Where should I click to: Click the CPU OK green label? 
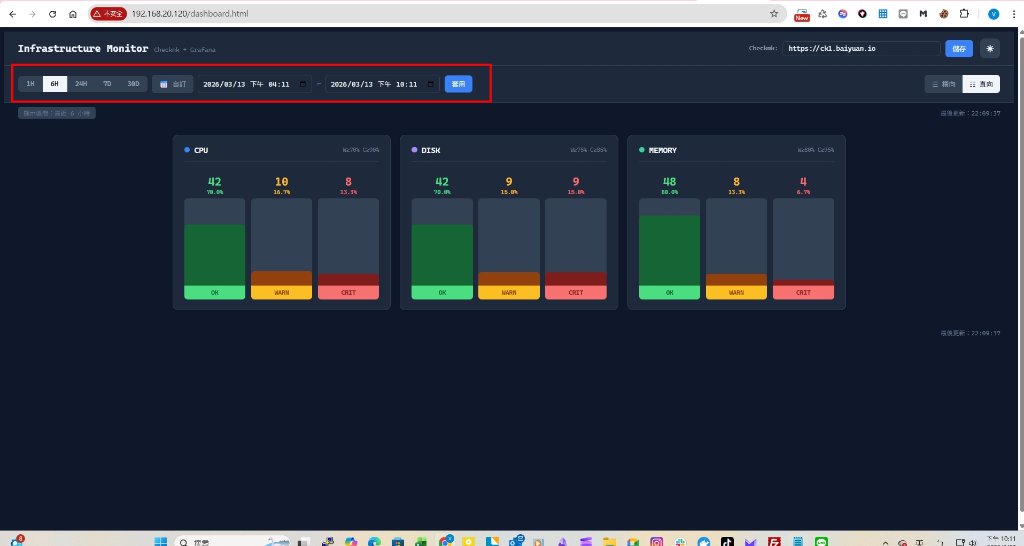coord(214,293)
